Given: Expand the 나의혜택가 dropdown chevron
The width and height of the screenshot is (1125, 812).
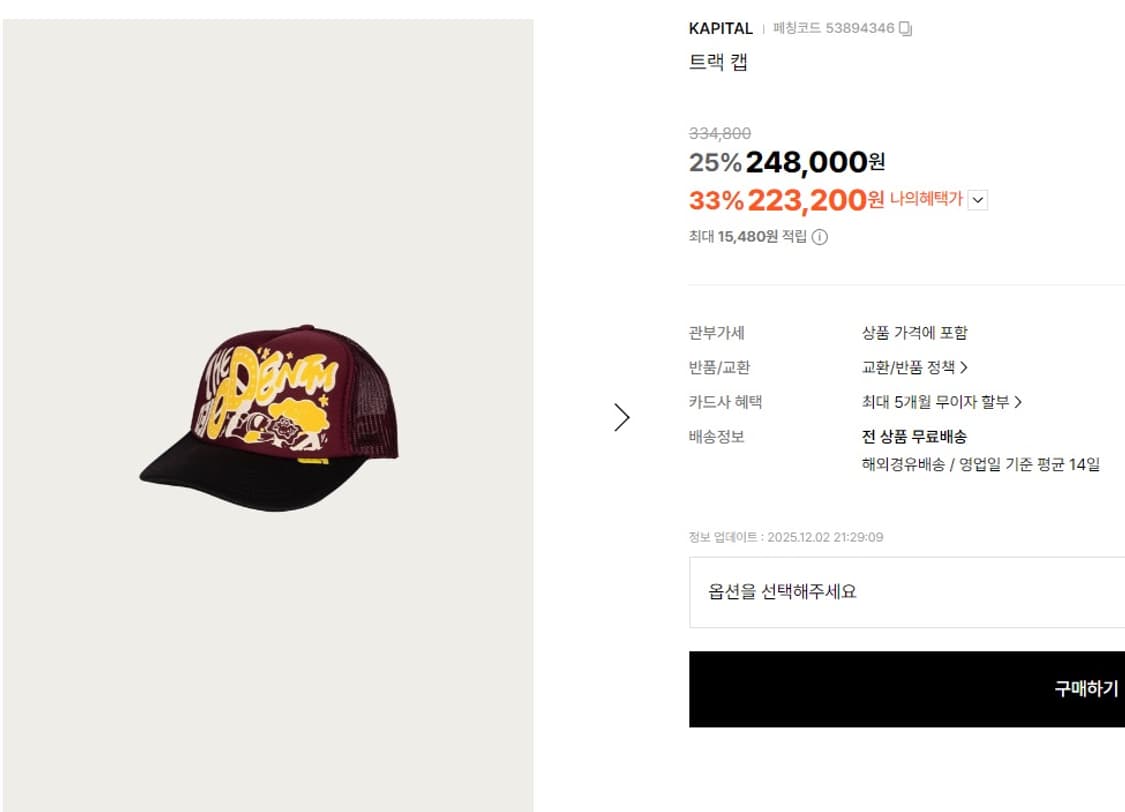Looking at the screenshot, I should tap(978, 200).
